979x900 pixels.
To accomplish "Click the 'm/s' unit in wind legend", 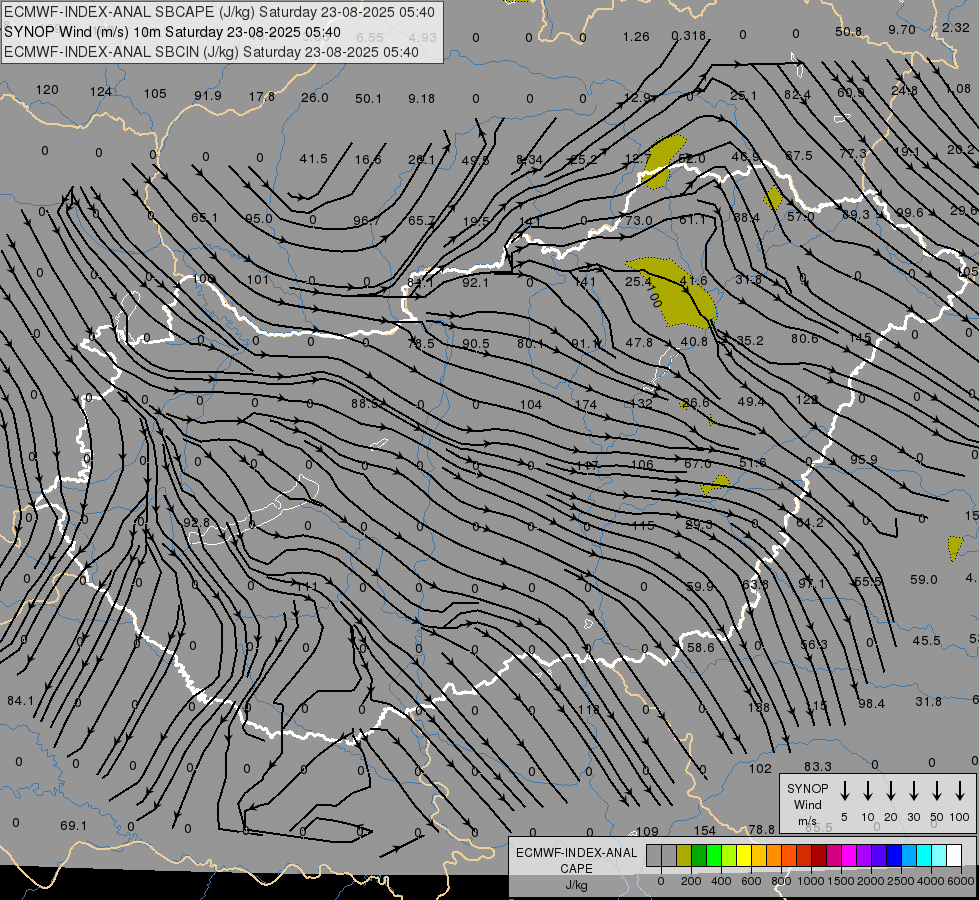I will coord(807,821).
